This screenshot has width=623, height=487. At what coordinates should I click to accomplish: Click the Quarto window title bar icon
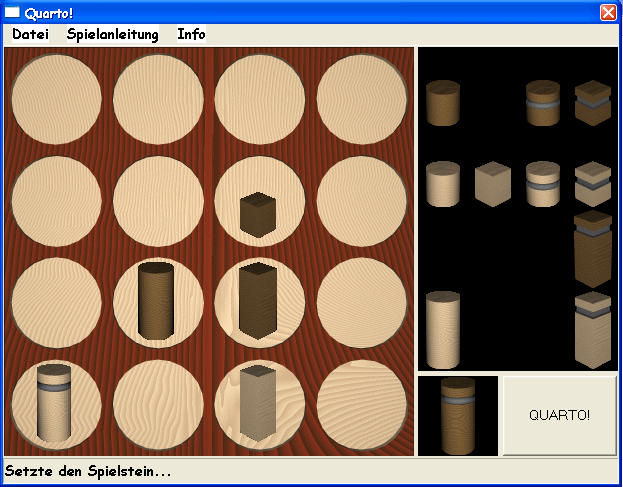[12, 12]
